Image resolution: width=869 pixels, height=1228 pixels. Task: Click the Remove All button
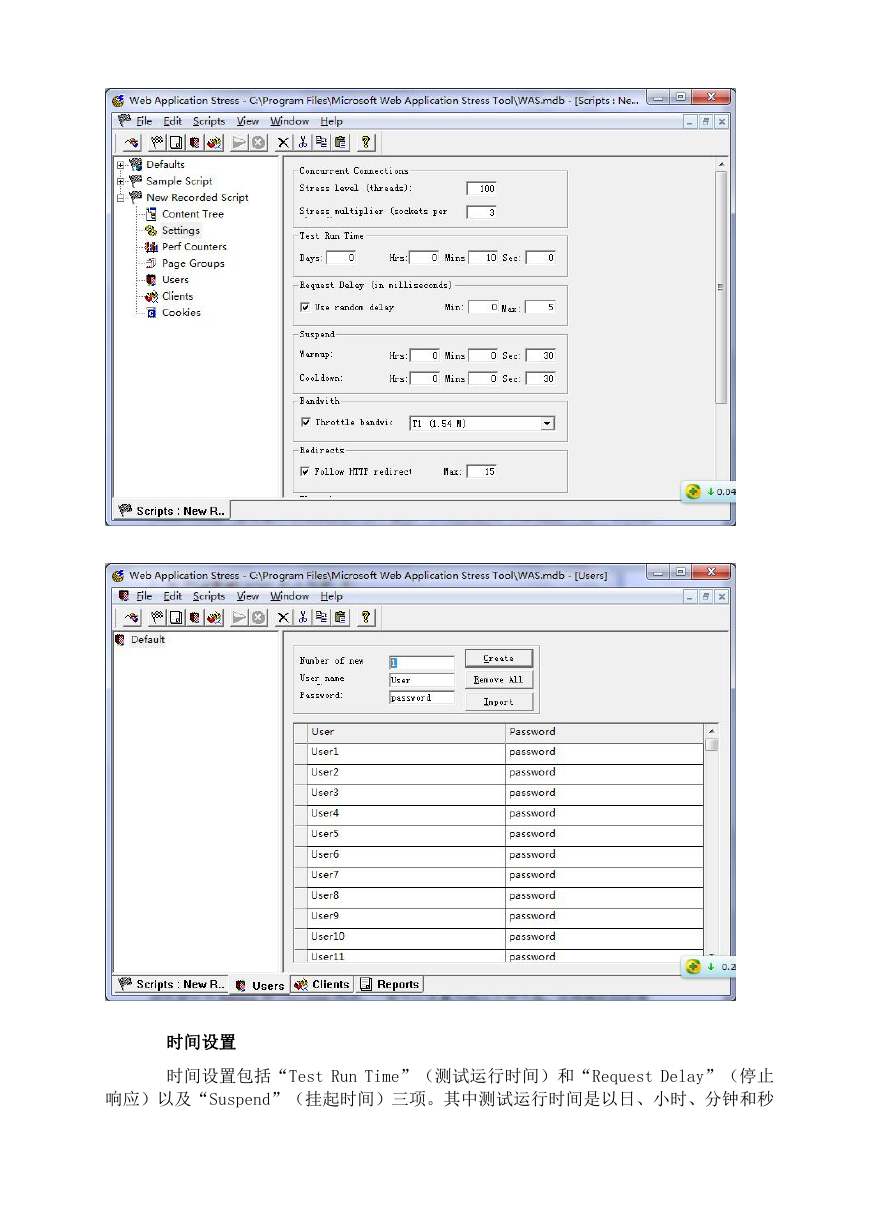(498, 680)
